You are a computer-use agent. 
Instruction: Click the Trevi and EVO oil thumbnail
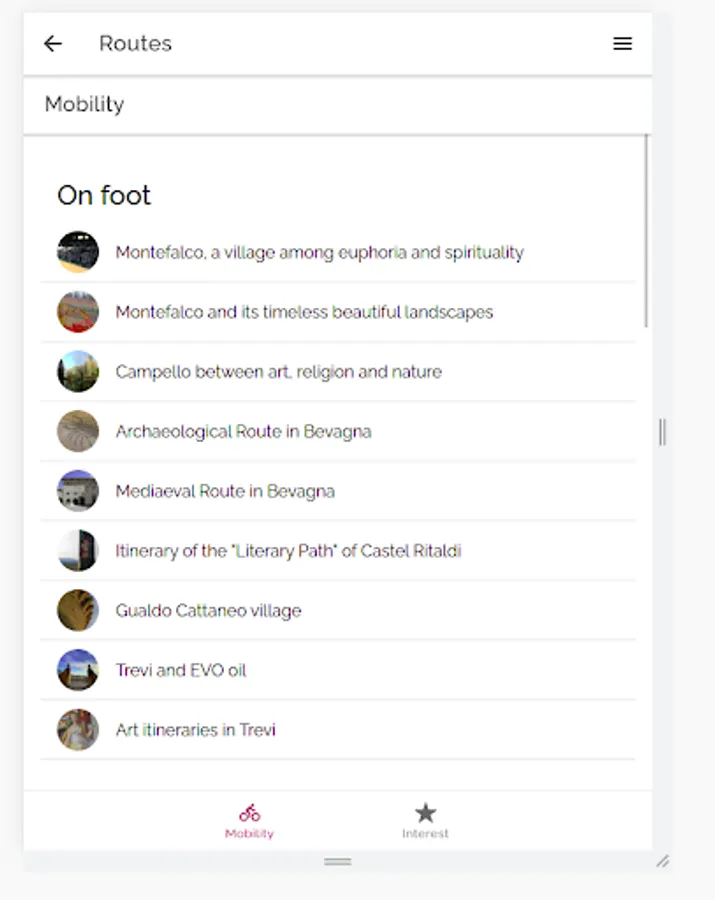coord(78,670)
